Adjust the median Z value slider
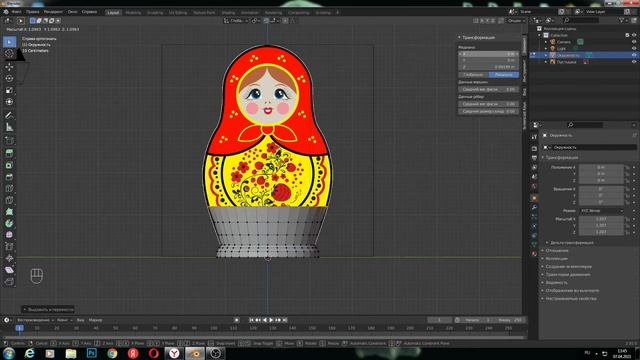Image resolution: width=640 pixels, height=360 pixels. [489, 67]
